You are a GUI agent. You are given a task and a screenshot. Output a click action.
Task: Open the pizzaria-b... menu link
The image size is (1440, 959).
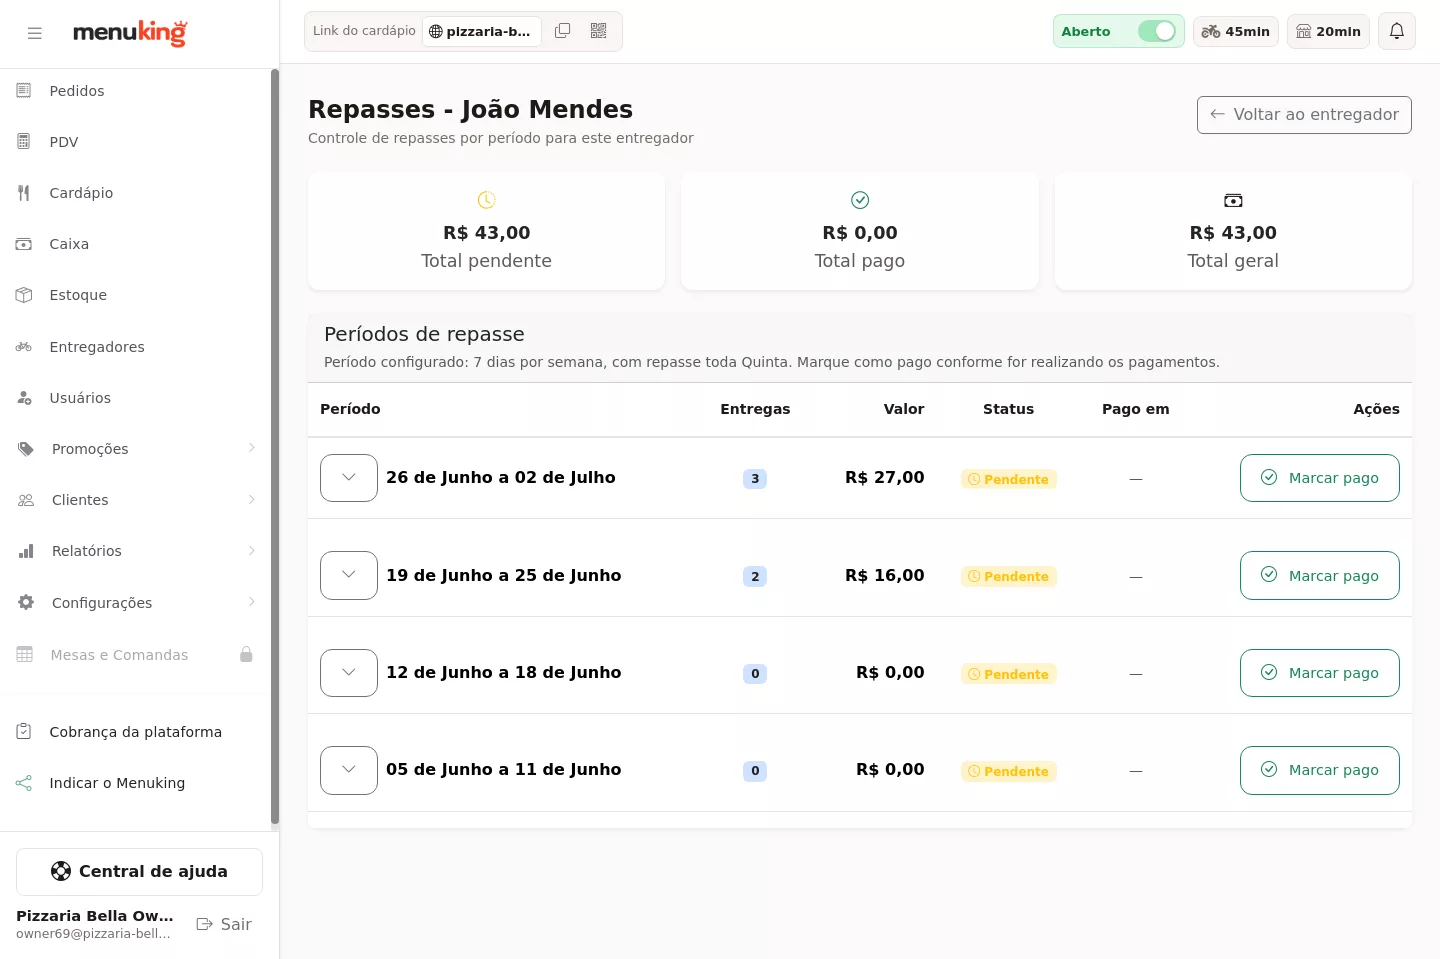click(482, 31)
